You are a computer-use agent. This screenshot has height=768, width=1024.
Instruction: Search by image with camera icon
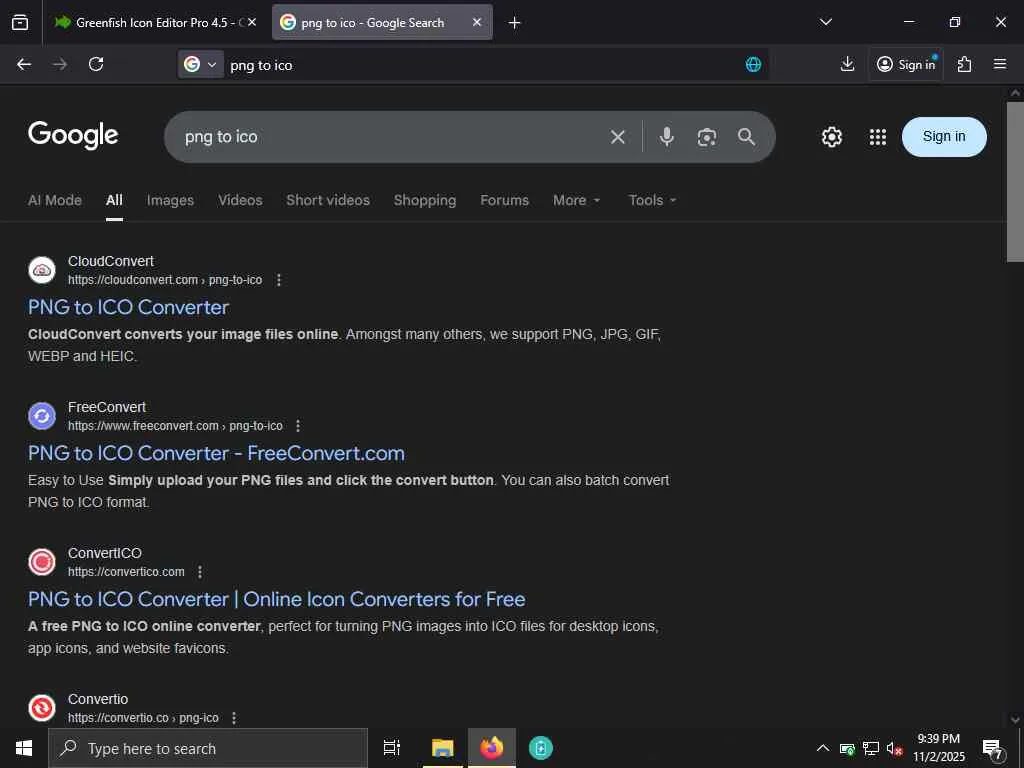point(707,137)
